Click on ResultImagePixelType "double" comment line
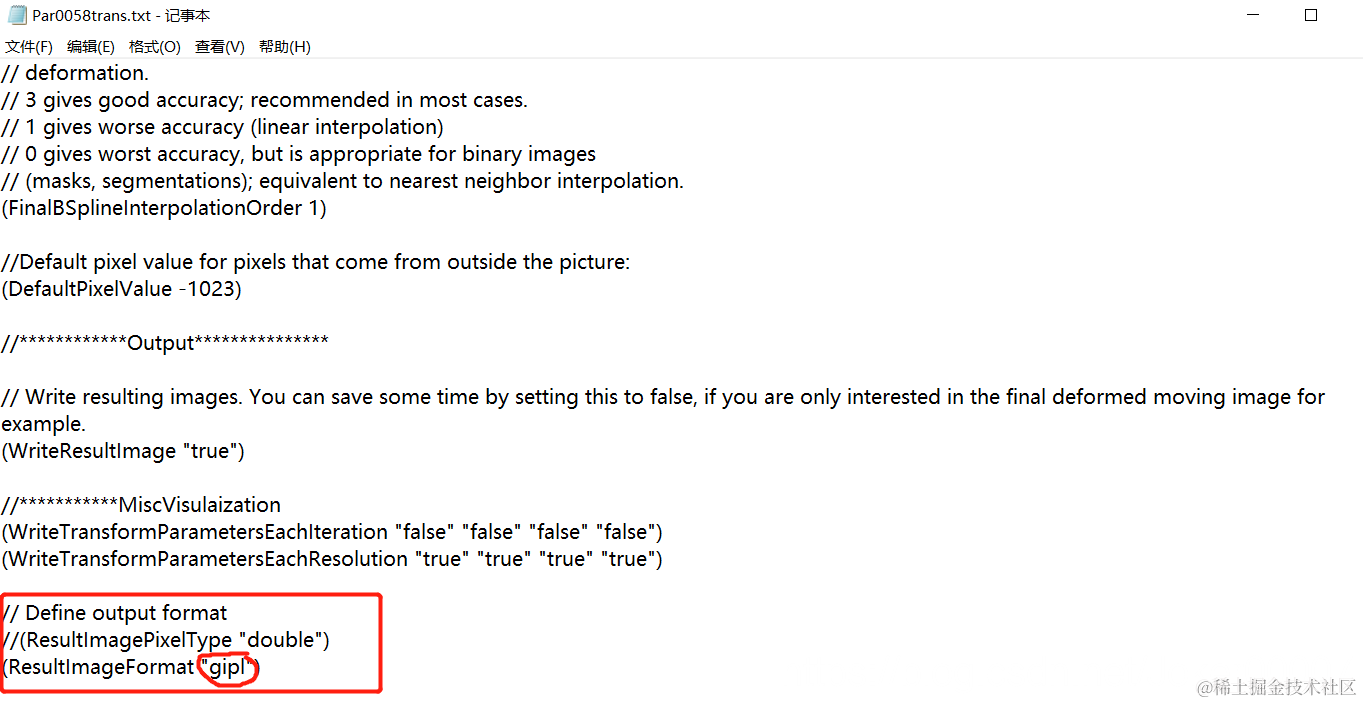The height and width of the screenshot is (704, 1363). coord(166,640)
